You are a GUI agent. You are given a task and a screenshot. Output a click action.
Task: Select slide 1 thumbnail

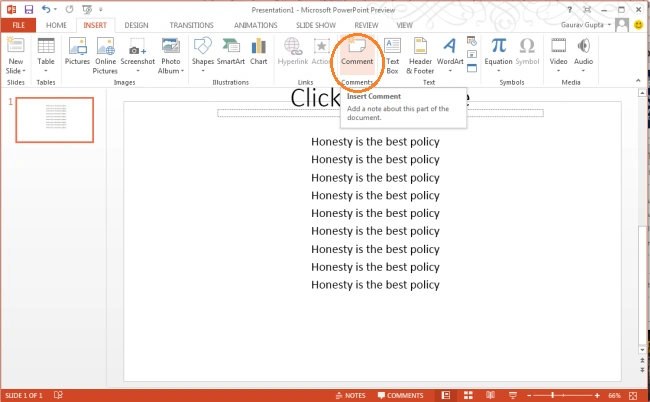55,120
